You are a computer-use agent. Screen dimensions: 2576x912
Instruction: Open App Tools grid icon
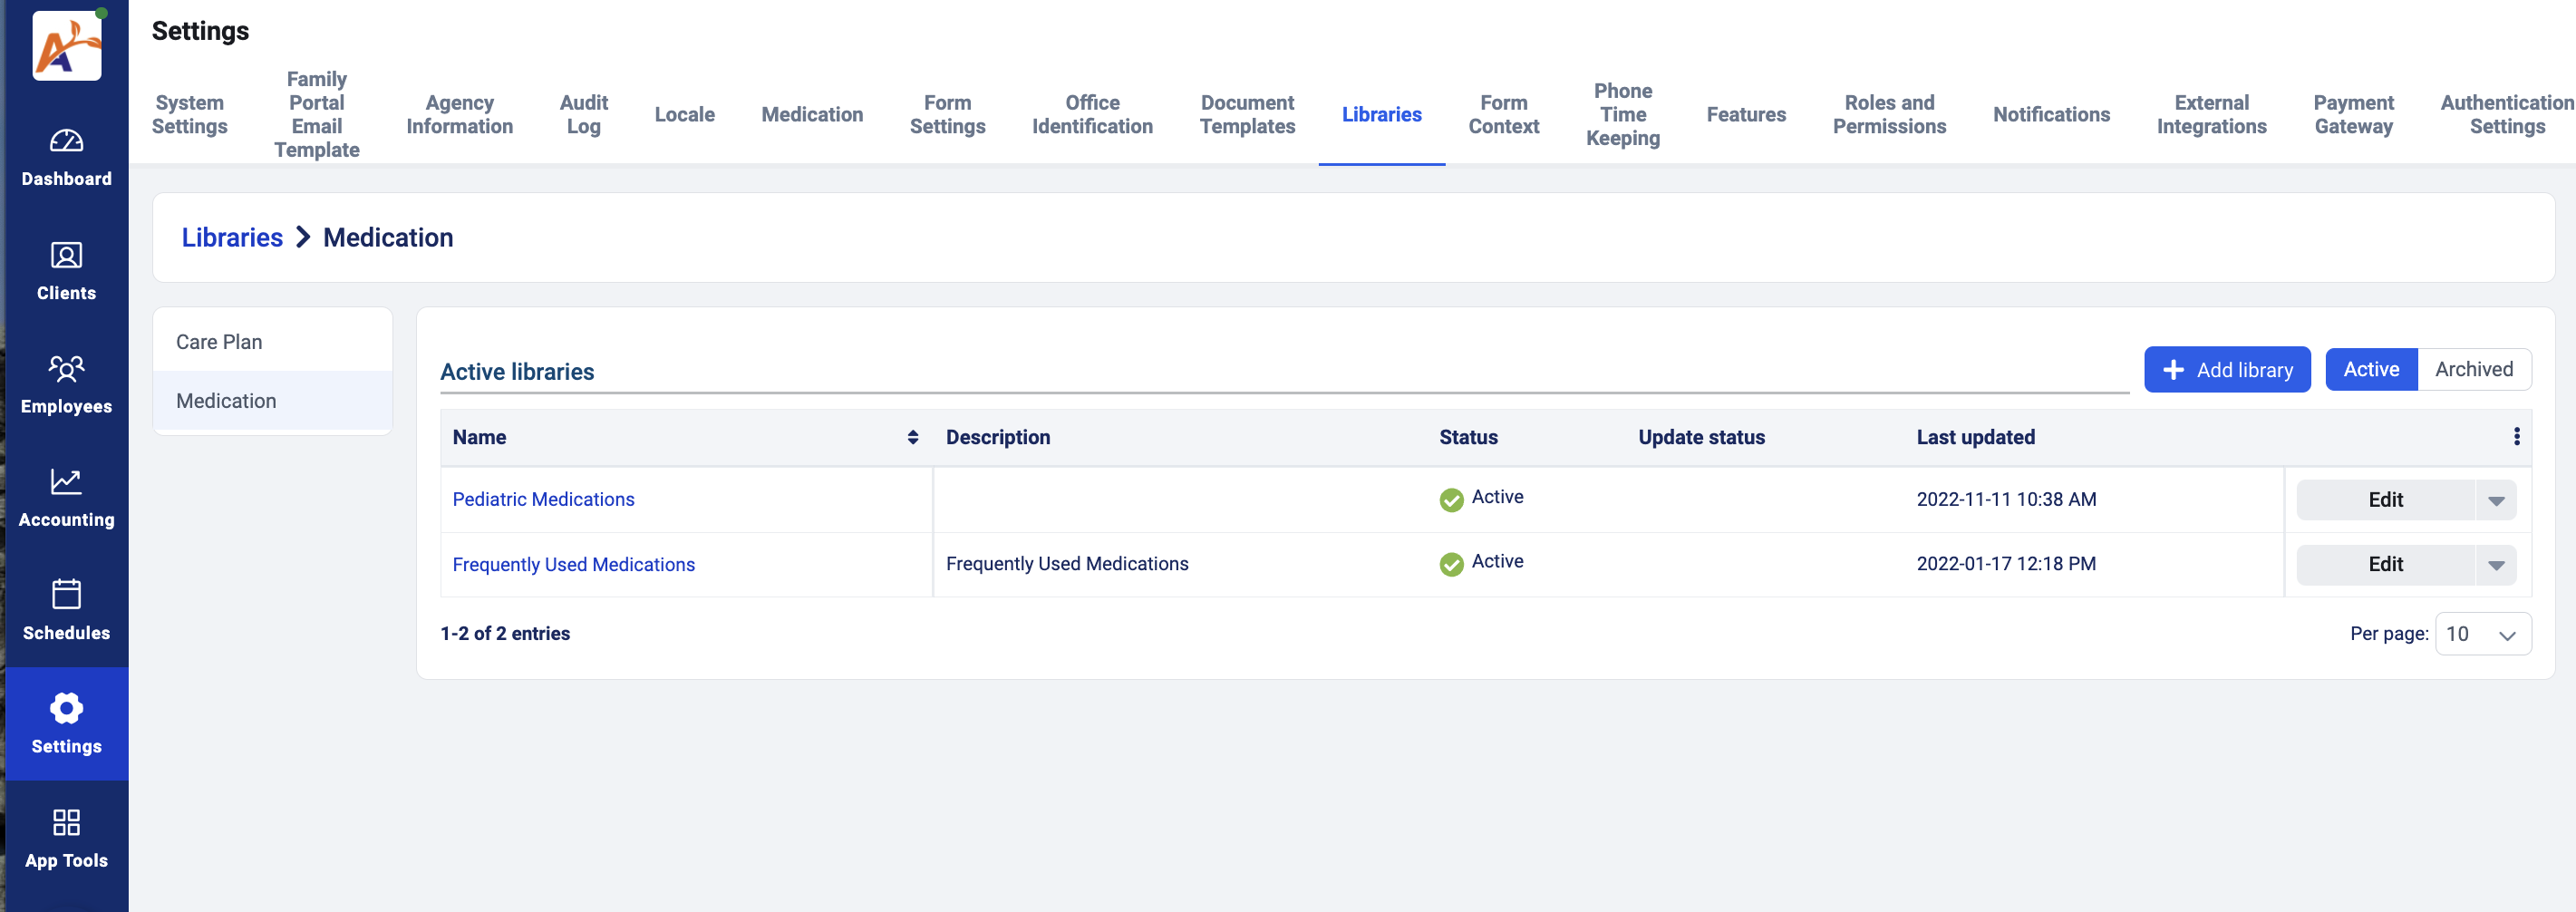pyautogui.click(x=66, y=822)
